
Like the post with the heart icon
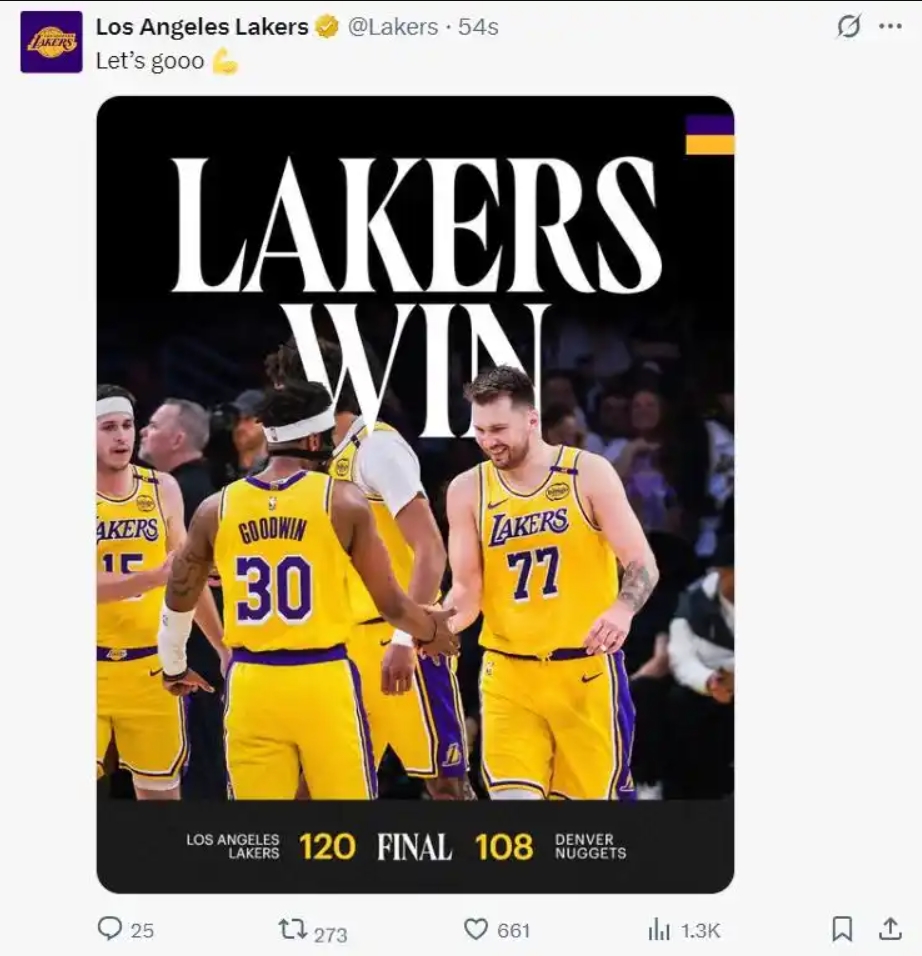pos(476,929)
